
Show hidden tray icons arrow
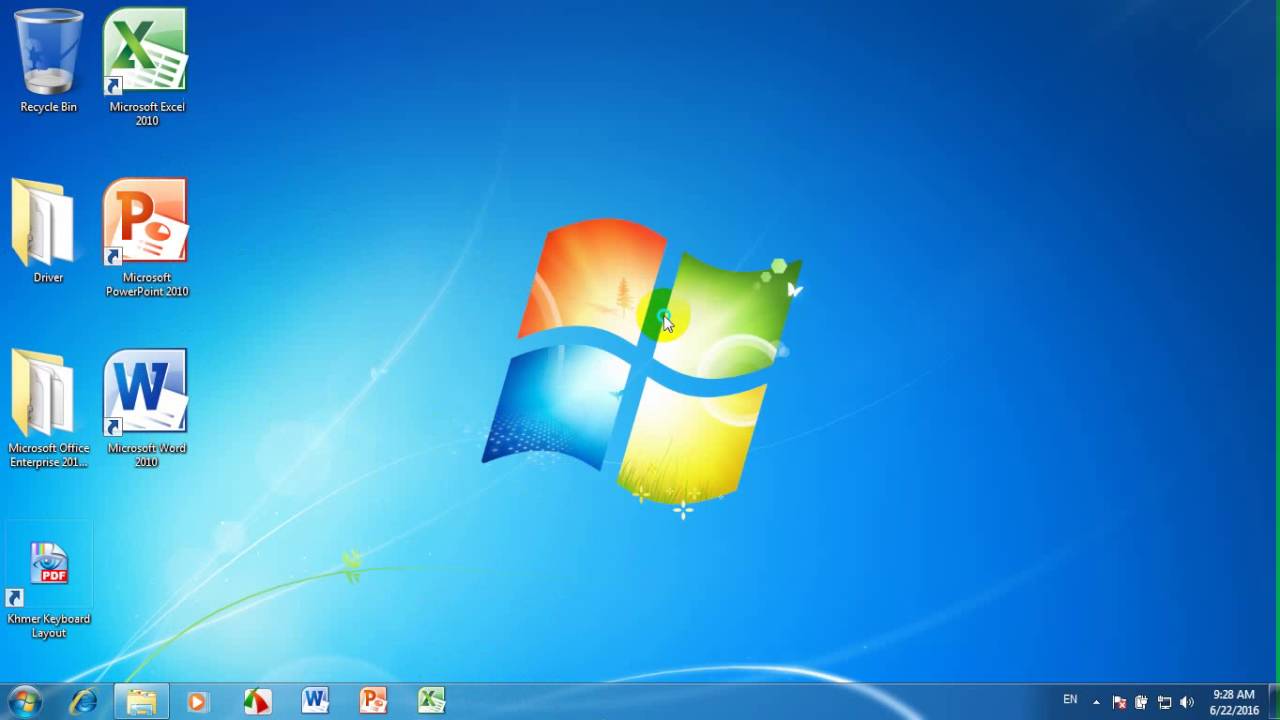(x=1096, y=702)
